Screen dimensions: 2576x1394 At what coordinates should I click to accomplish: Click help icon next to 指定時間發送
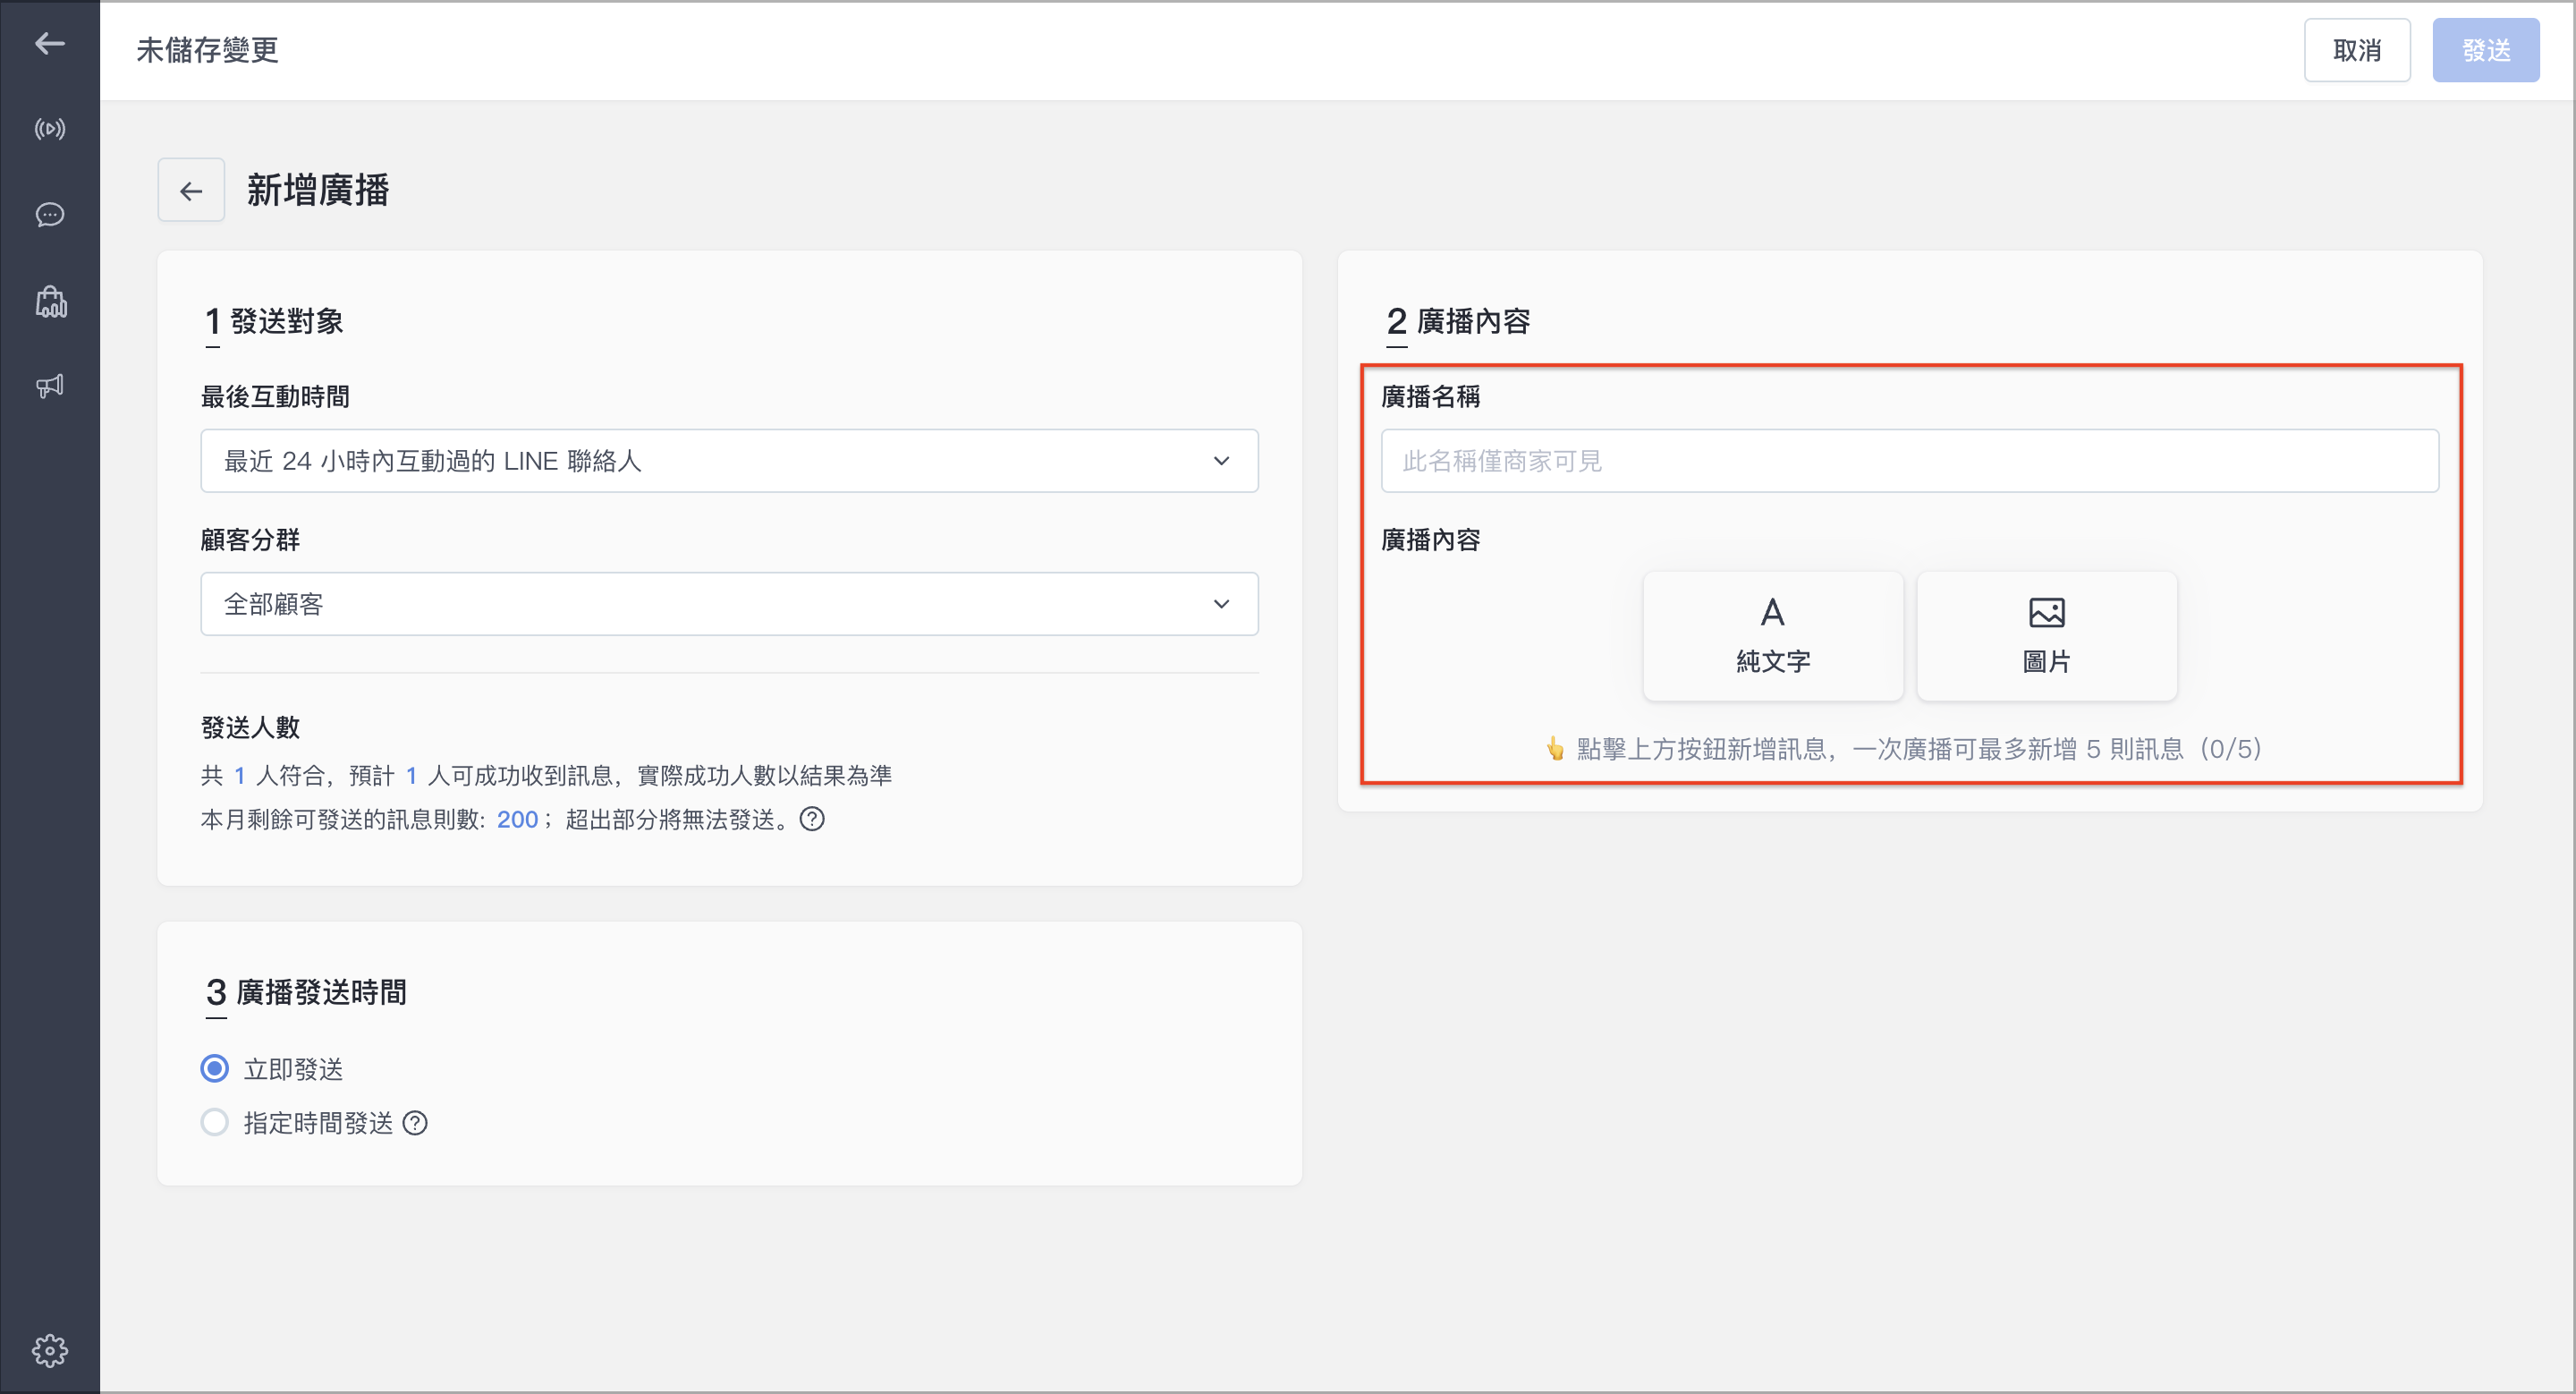(415, 1123)
